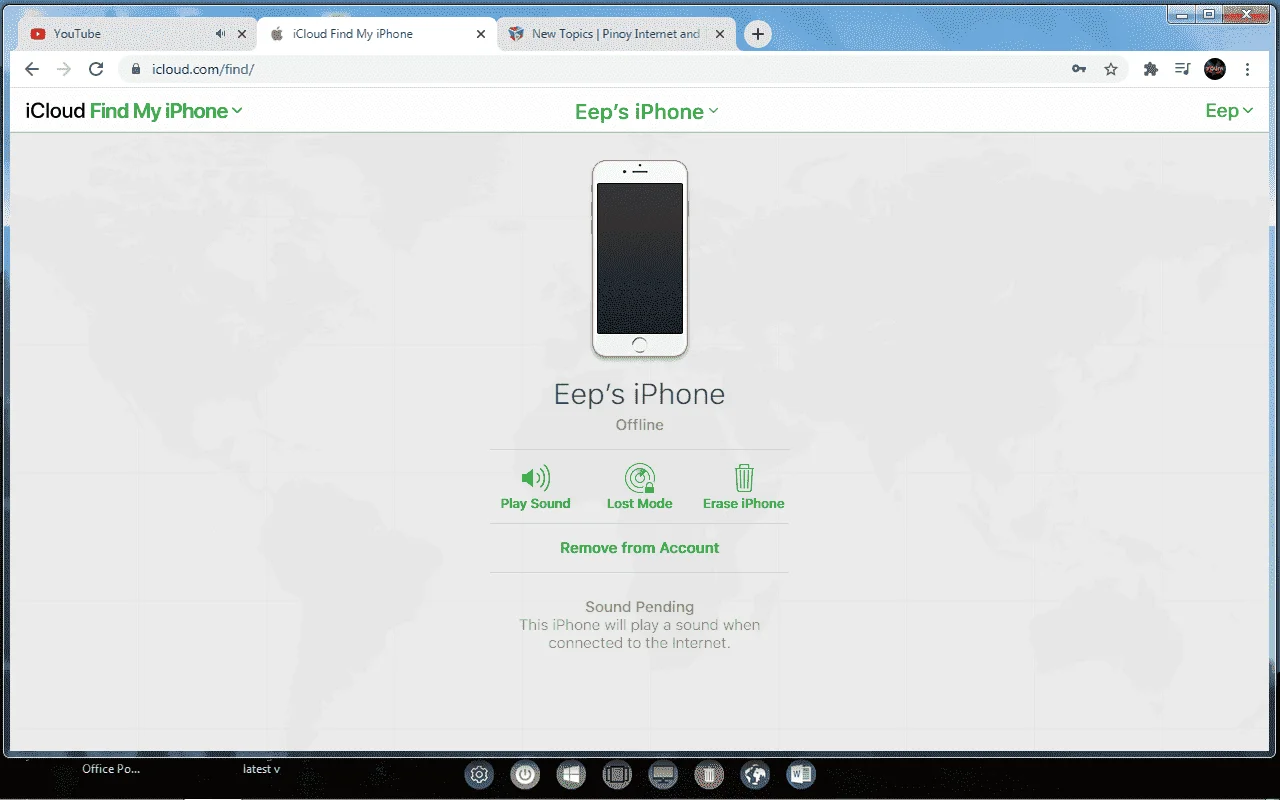Go back to the previous page

point(32,69)
